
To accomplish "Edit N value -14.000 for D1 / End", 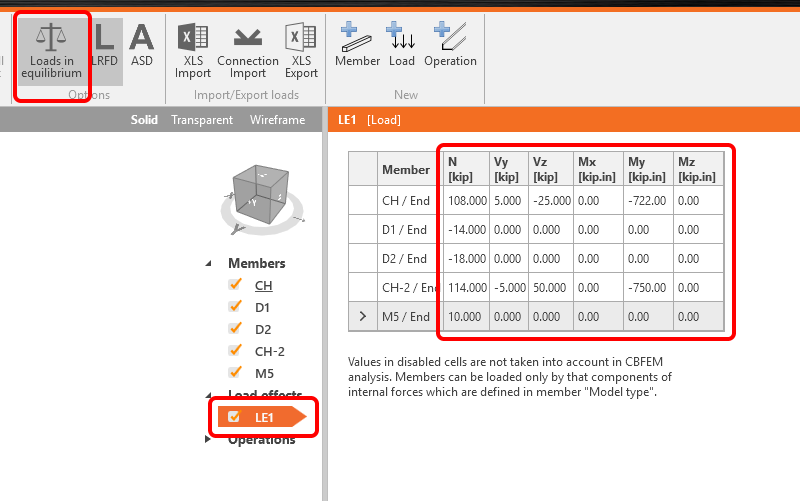I will click(466, 230).
